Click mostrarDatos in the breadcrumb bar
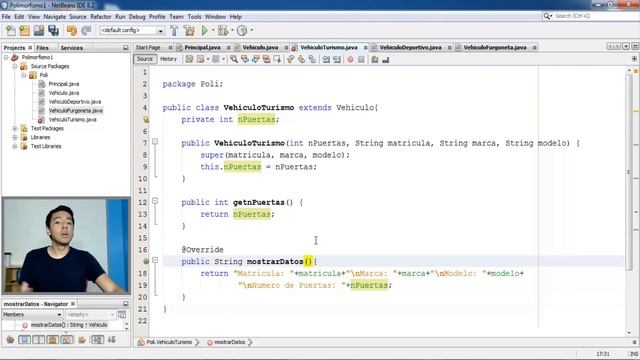The image size is (640, 360). point(229,342)
